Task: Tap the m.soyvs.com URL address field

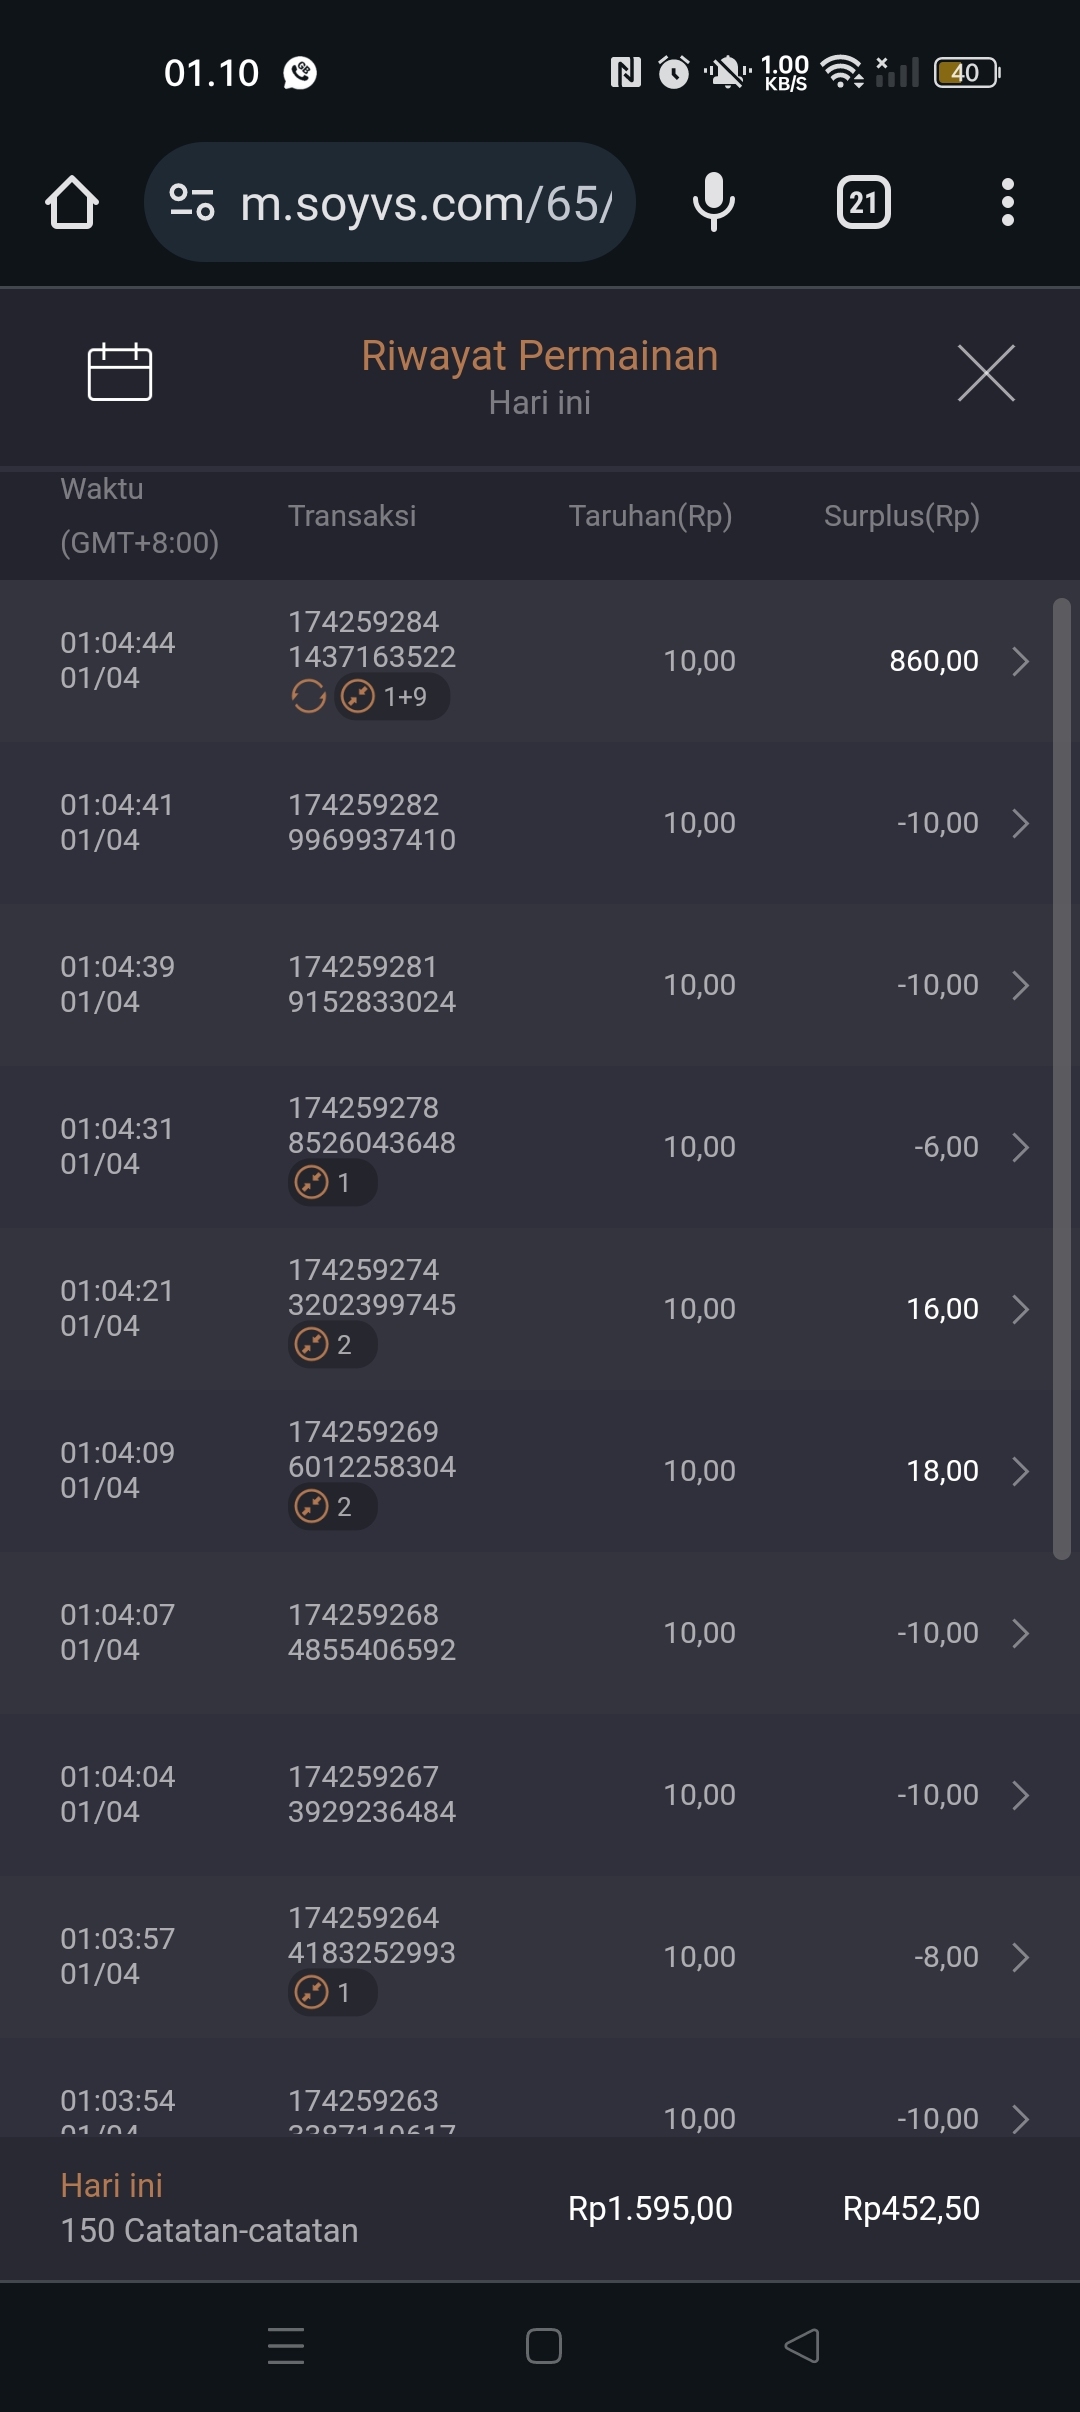Action: (x=426, y=204)
